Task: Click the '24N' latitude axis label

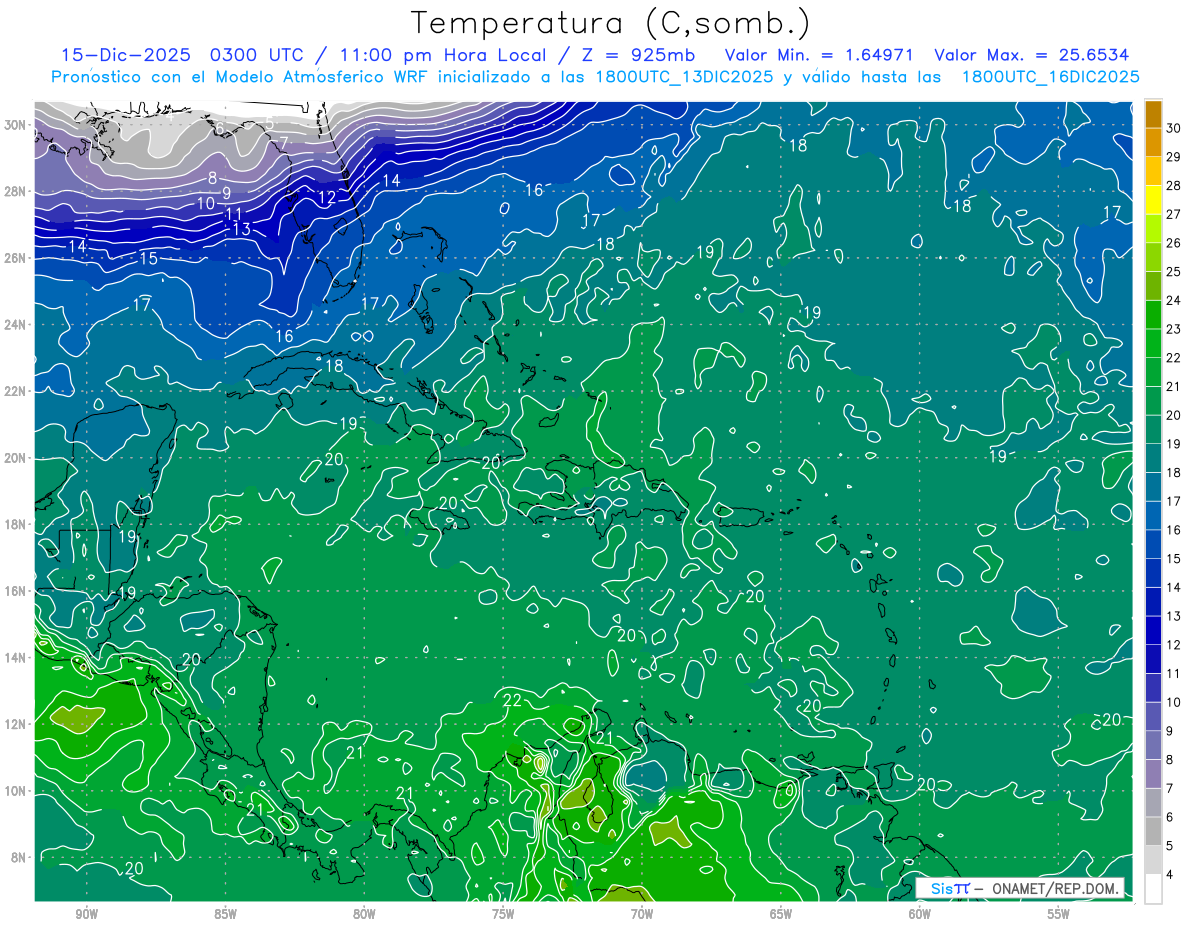Action: pyautogui.click(x=16, y=325)
